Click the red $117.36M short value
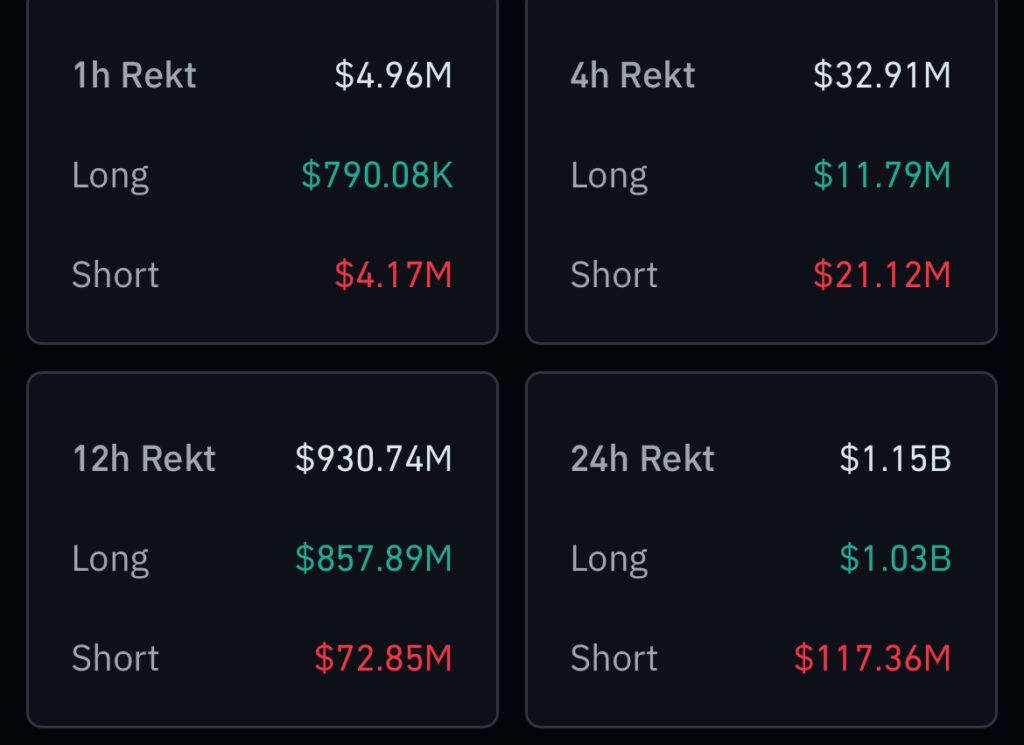This screenshot has height=745, width=1024. click(872, 658)
